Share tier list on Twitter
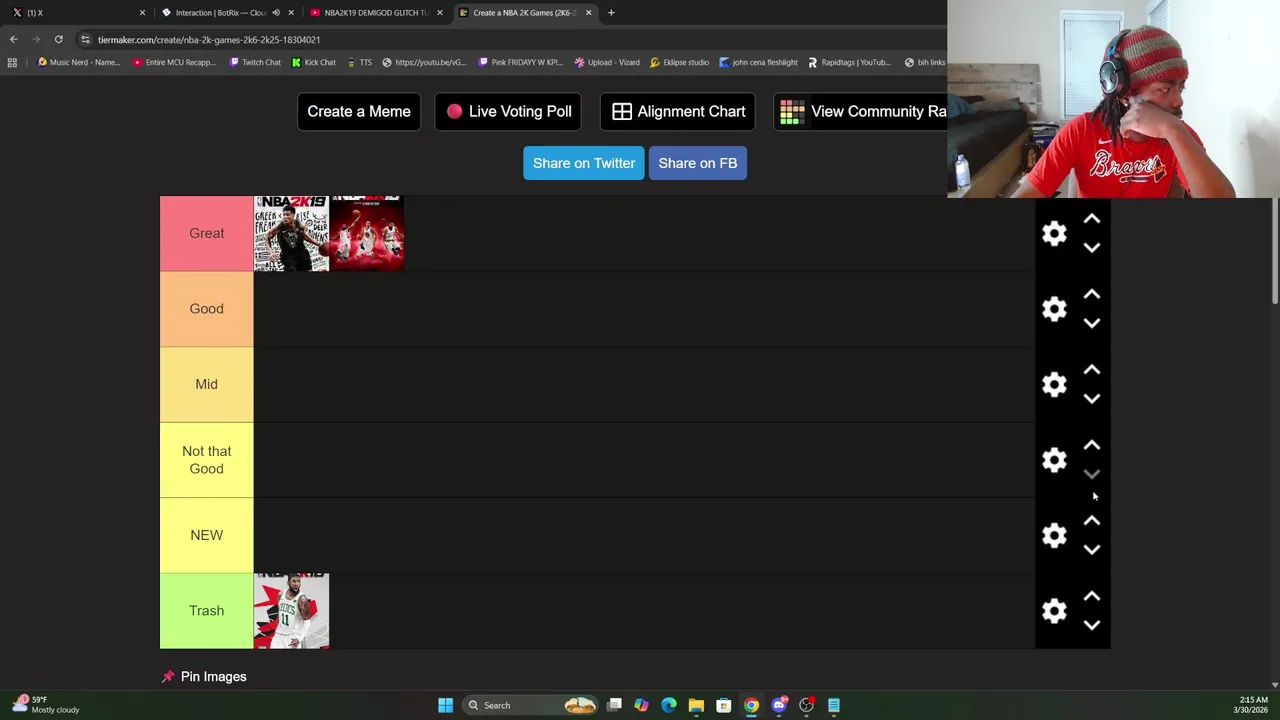The width and height of the screenshot is (1280, 720). coord(584,163)
